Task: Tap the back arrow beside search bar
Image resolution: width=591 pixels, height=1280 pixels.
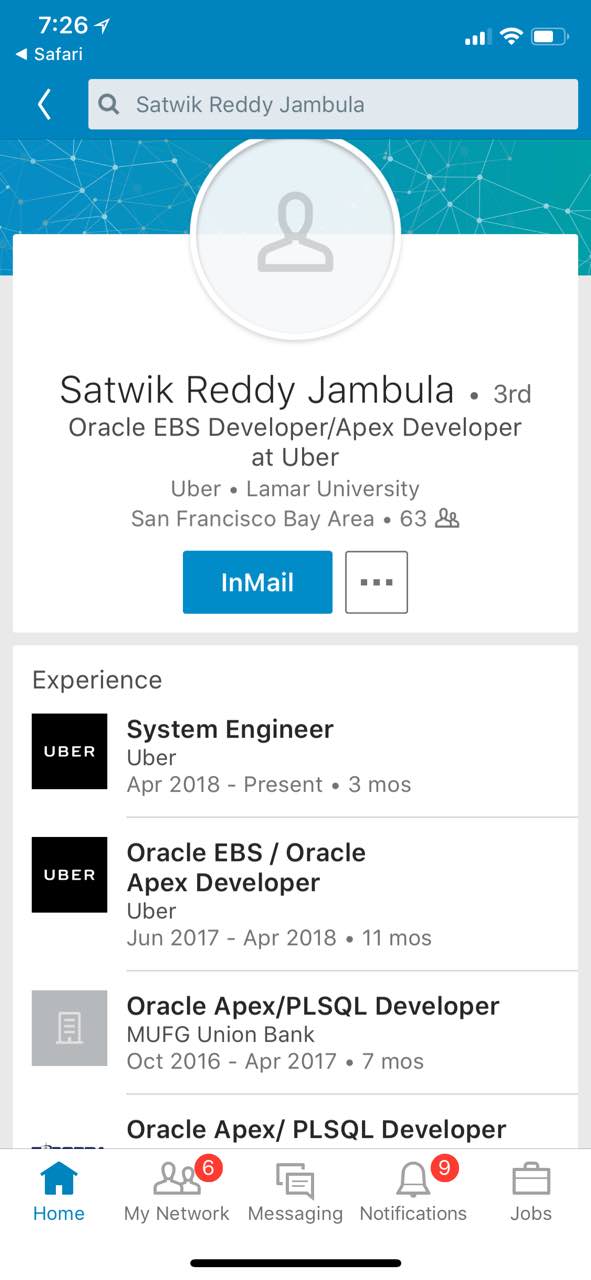Action: coord(44,104)
